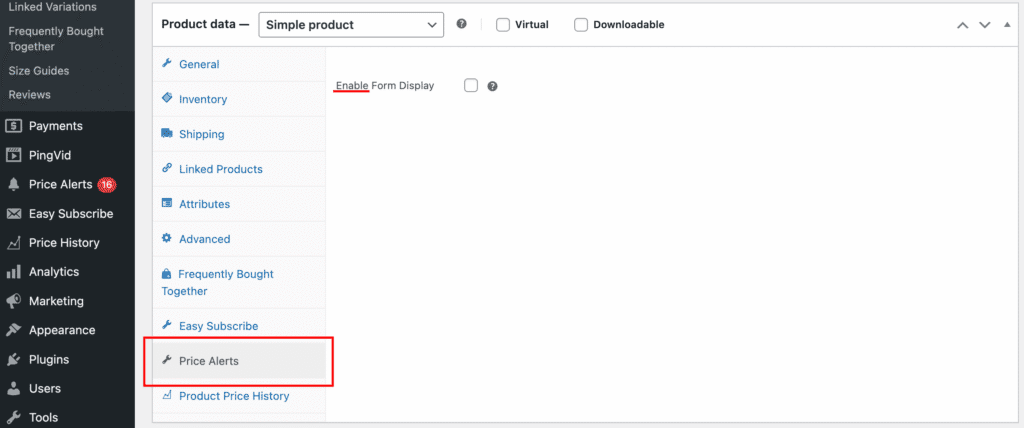Move Product data panel up
This screenshot has height=428, width=1024.
(x=962, y=24)
